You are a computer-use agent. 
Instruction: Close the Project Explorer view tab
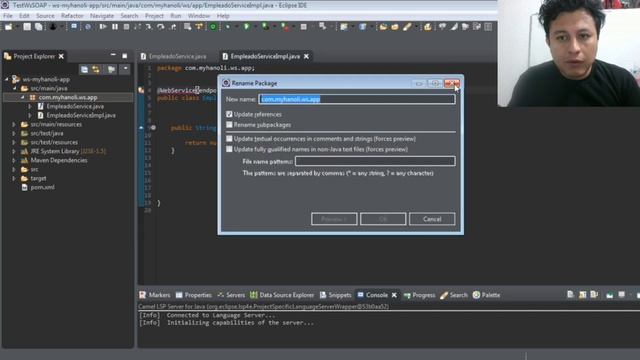coord(61,56)
